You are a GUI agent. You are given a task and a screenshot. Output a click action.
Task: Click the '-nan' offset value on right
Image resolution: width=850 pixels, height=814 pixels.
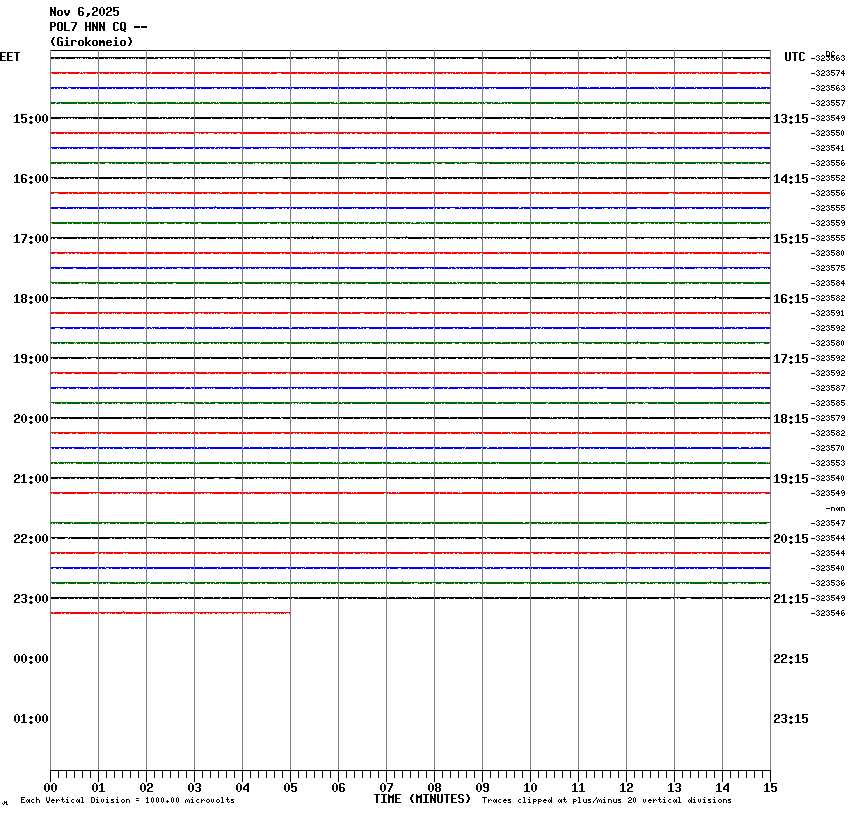[x=835, y=508]
